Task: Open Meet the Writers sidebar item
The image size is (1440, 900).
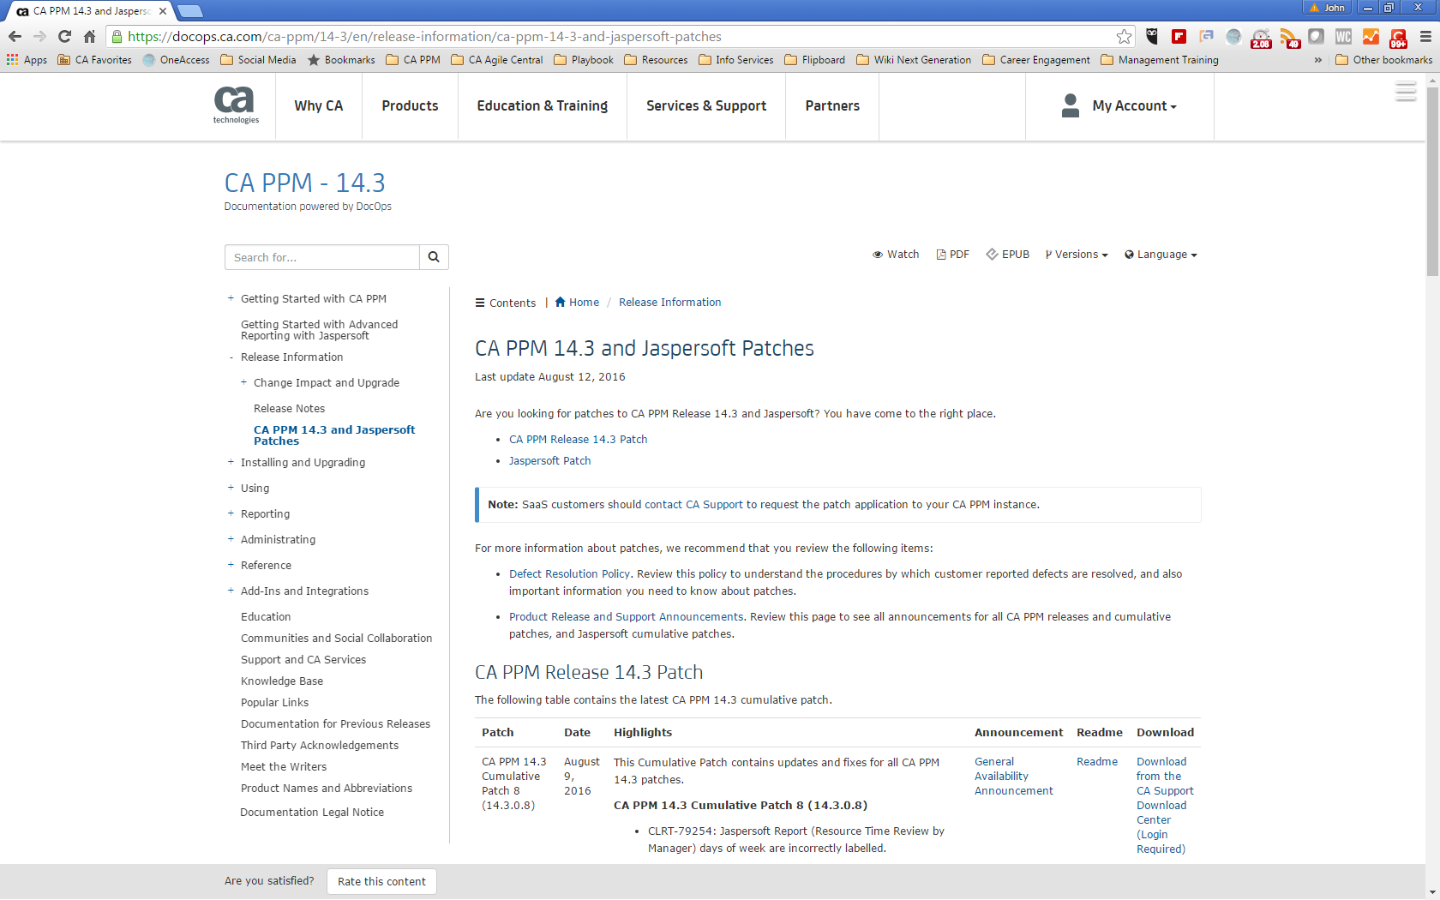Action: (x=284, y=767)
